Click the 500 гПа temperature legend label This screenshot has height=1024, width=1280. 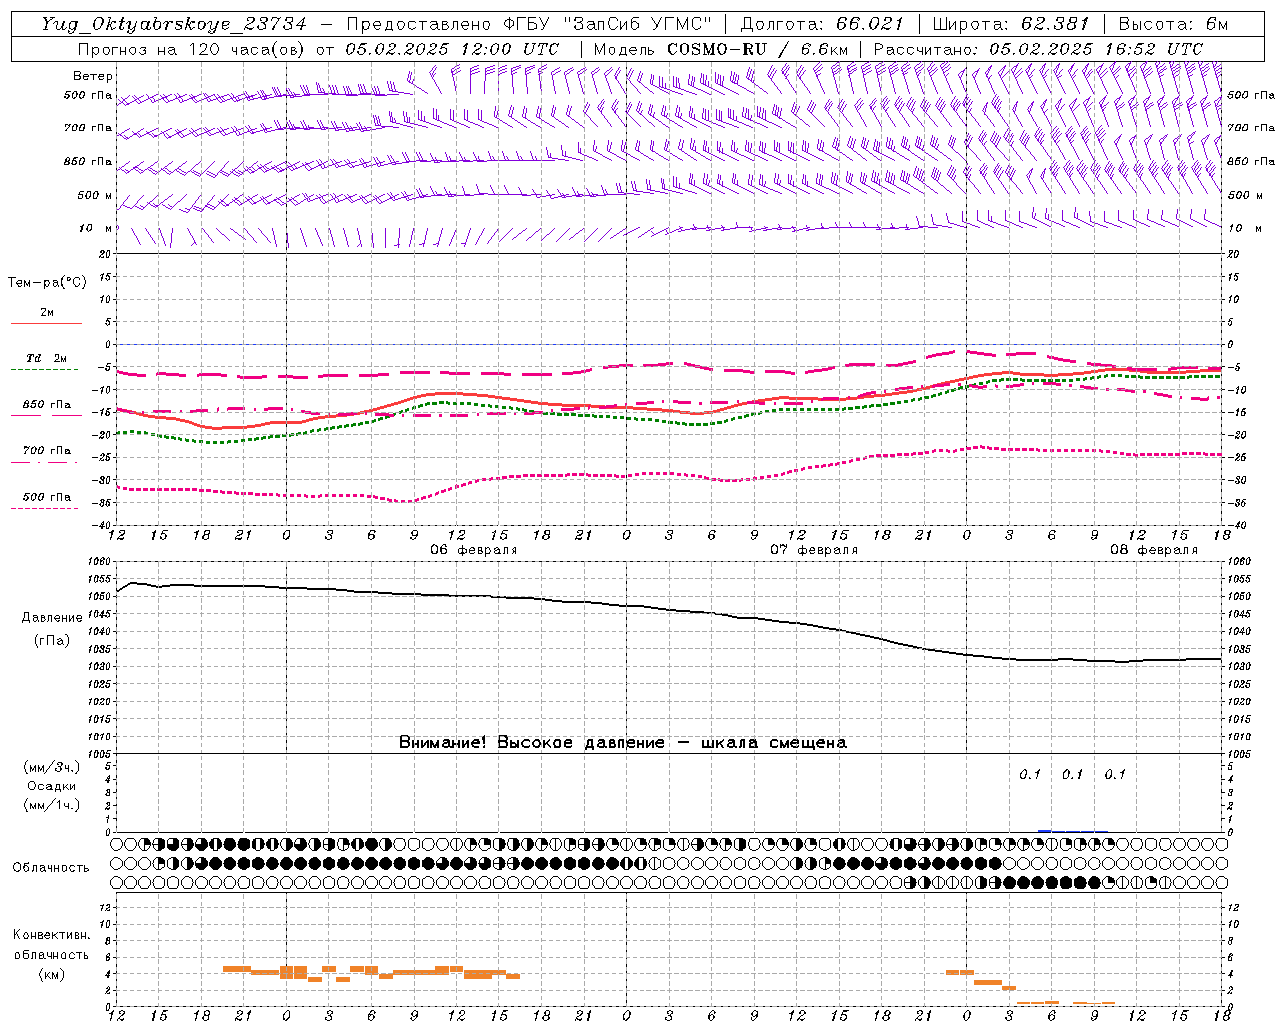pos(47,497)
